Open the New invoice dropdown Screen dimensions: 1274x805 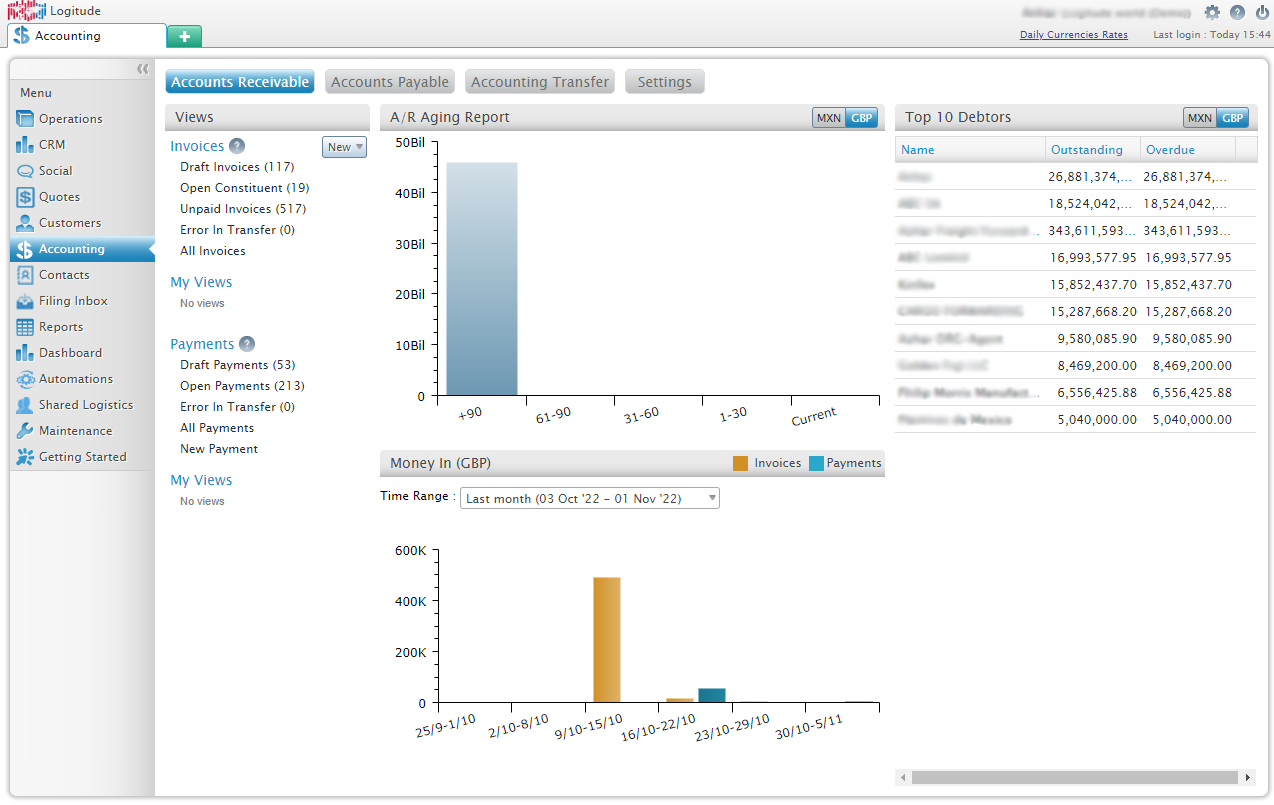coord(345,147)
